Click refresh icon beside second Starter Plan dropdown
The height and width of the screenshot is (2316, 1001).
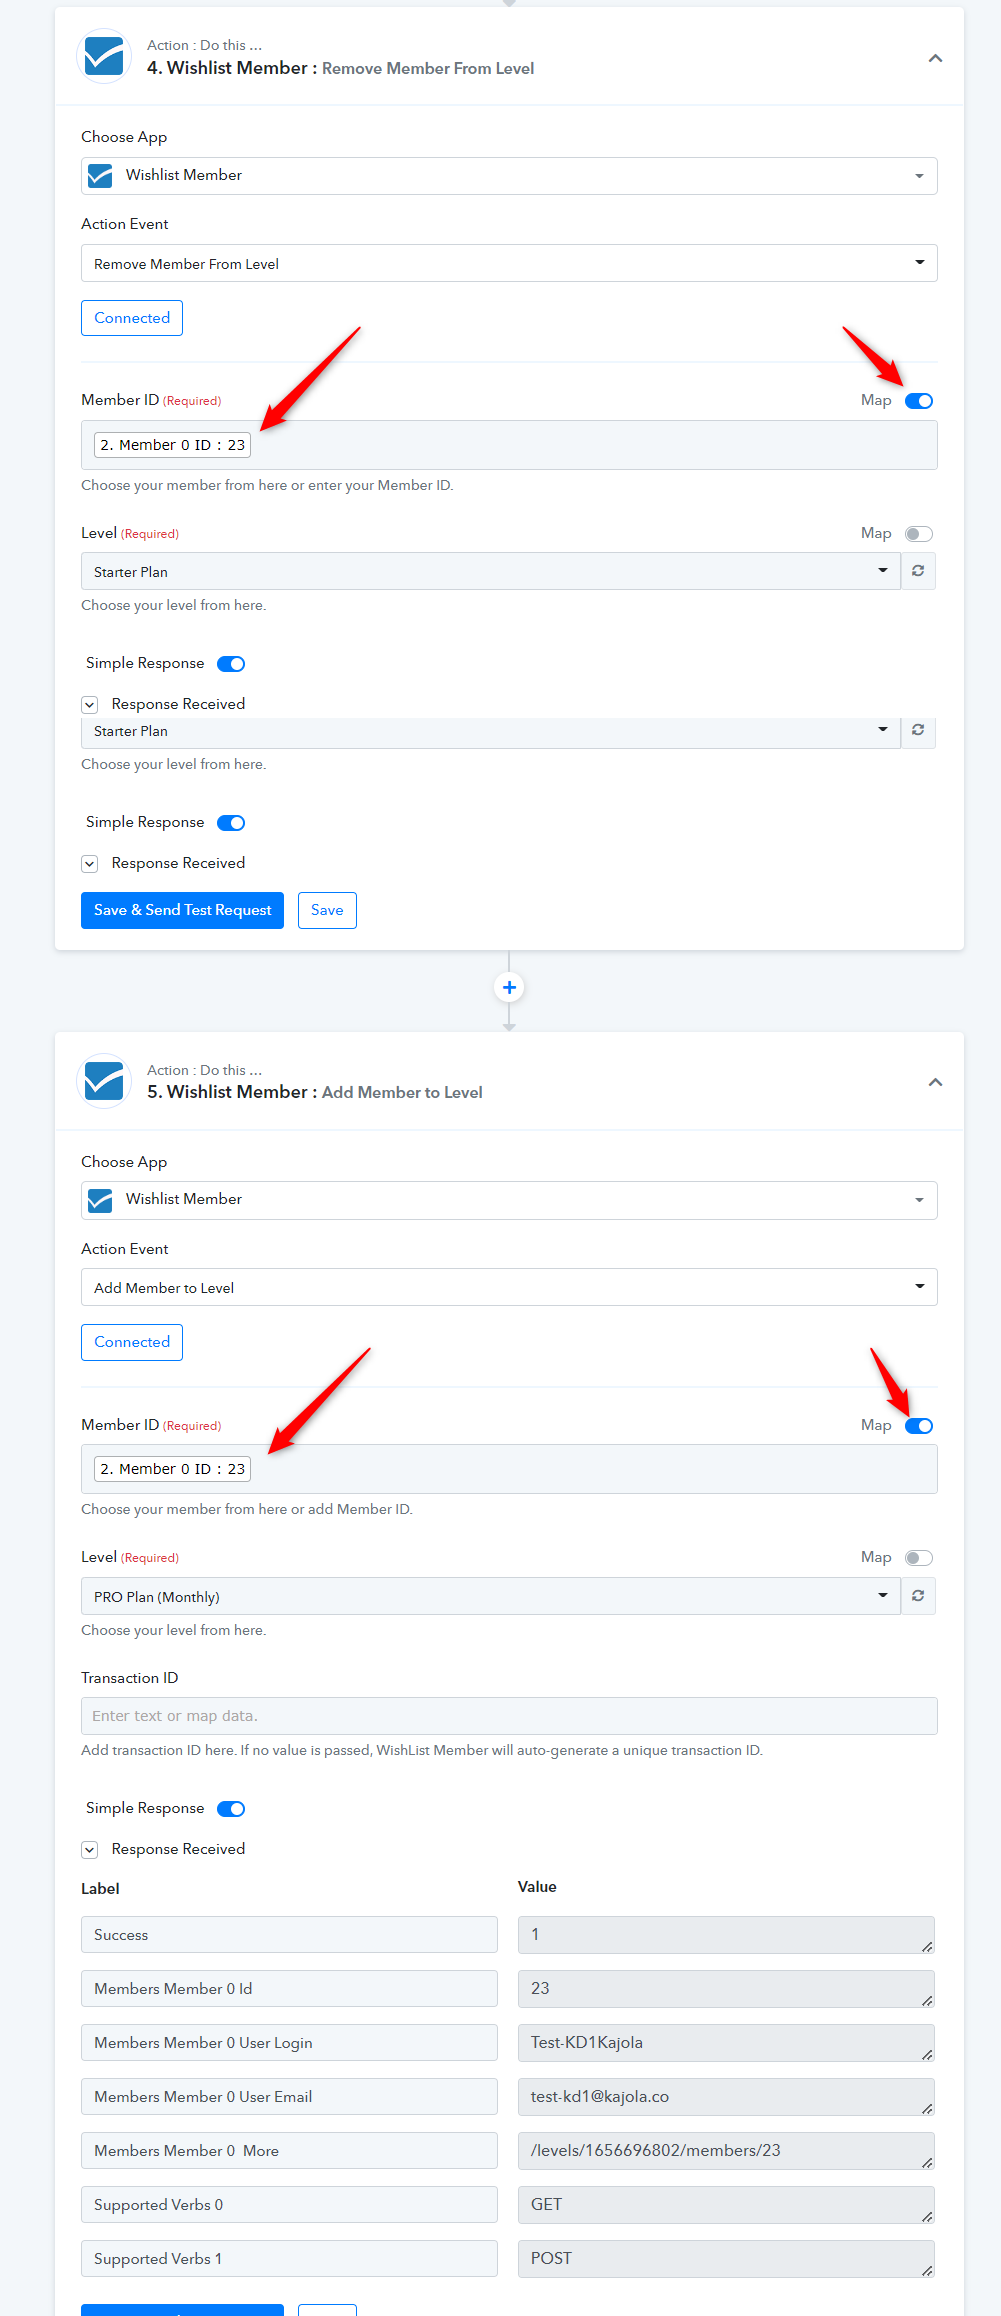pyautogui.click(x=918, y=731)
